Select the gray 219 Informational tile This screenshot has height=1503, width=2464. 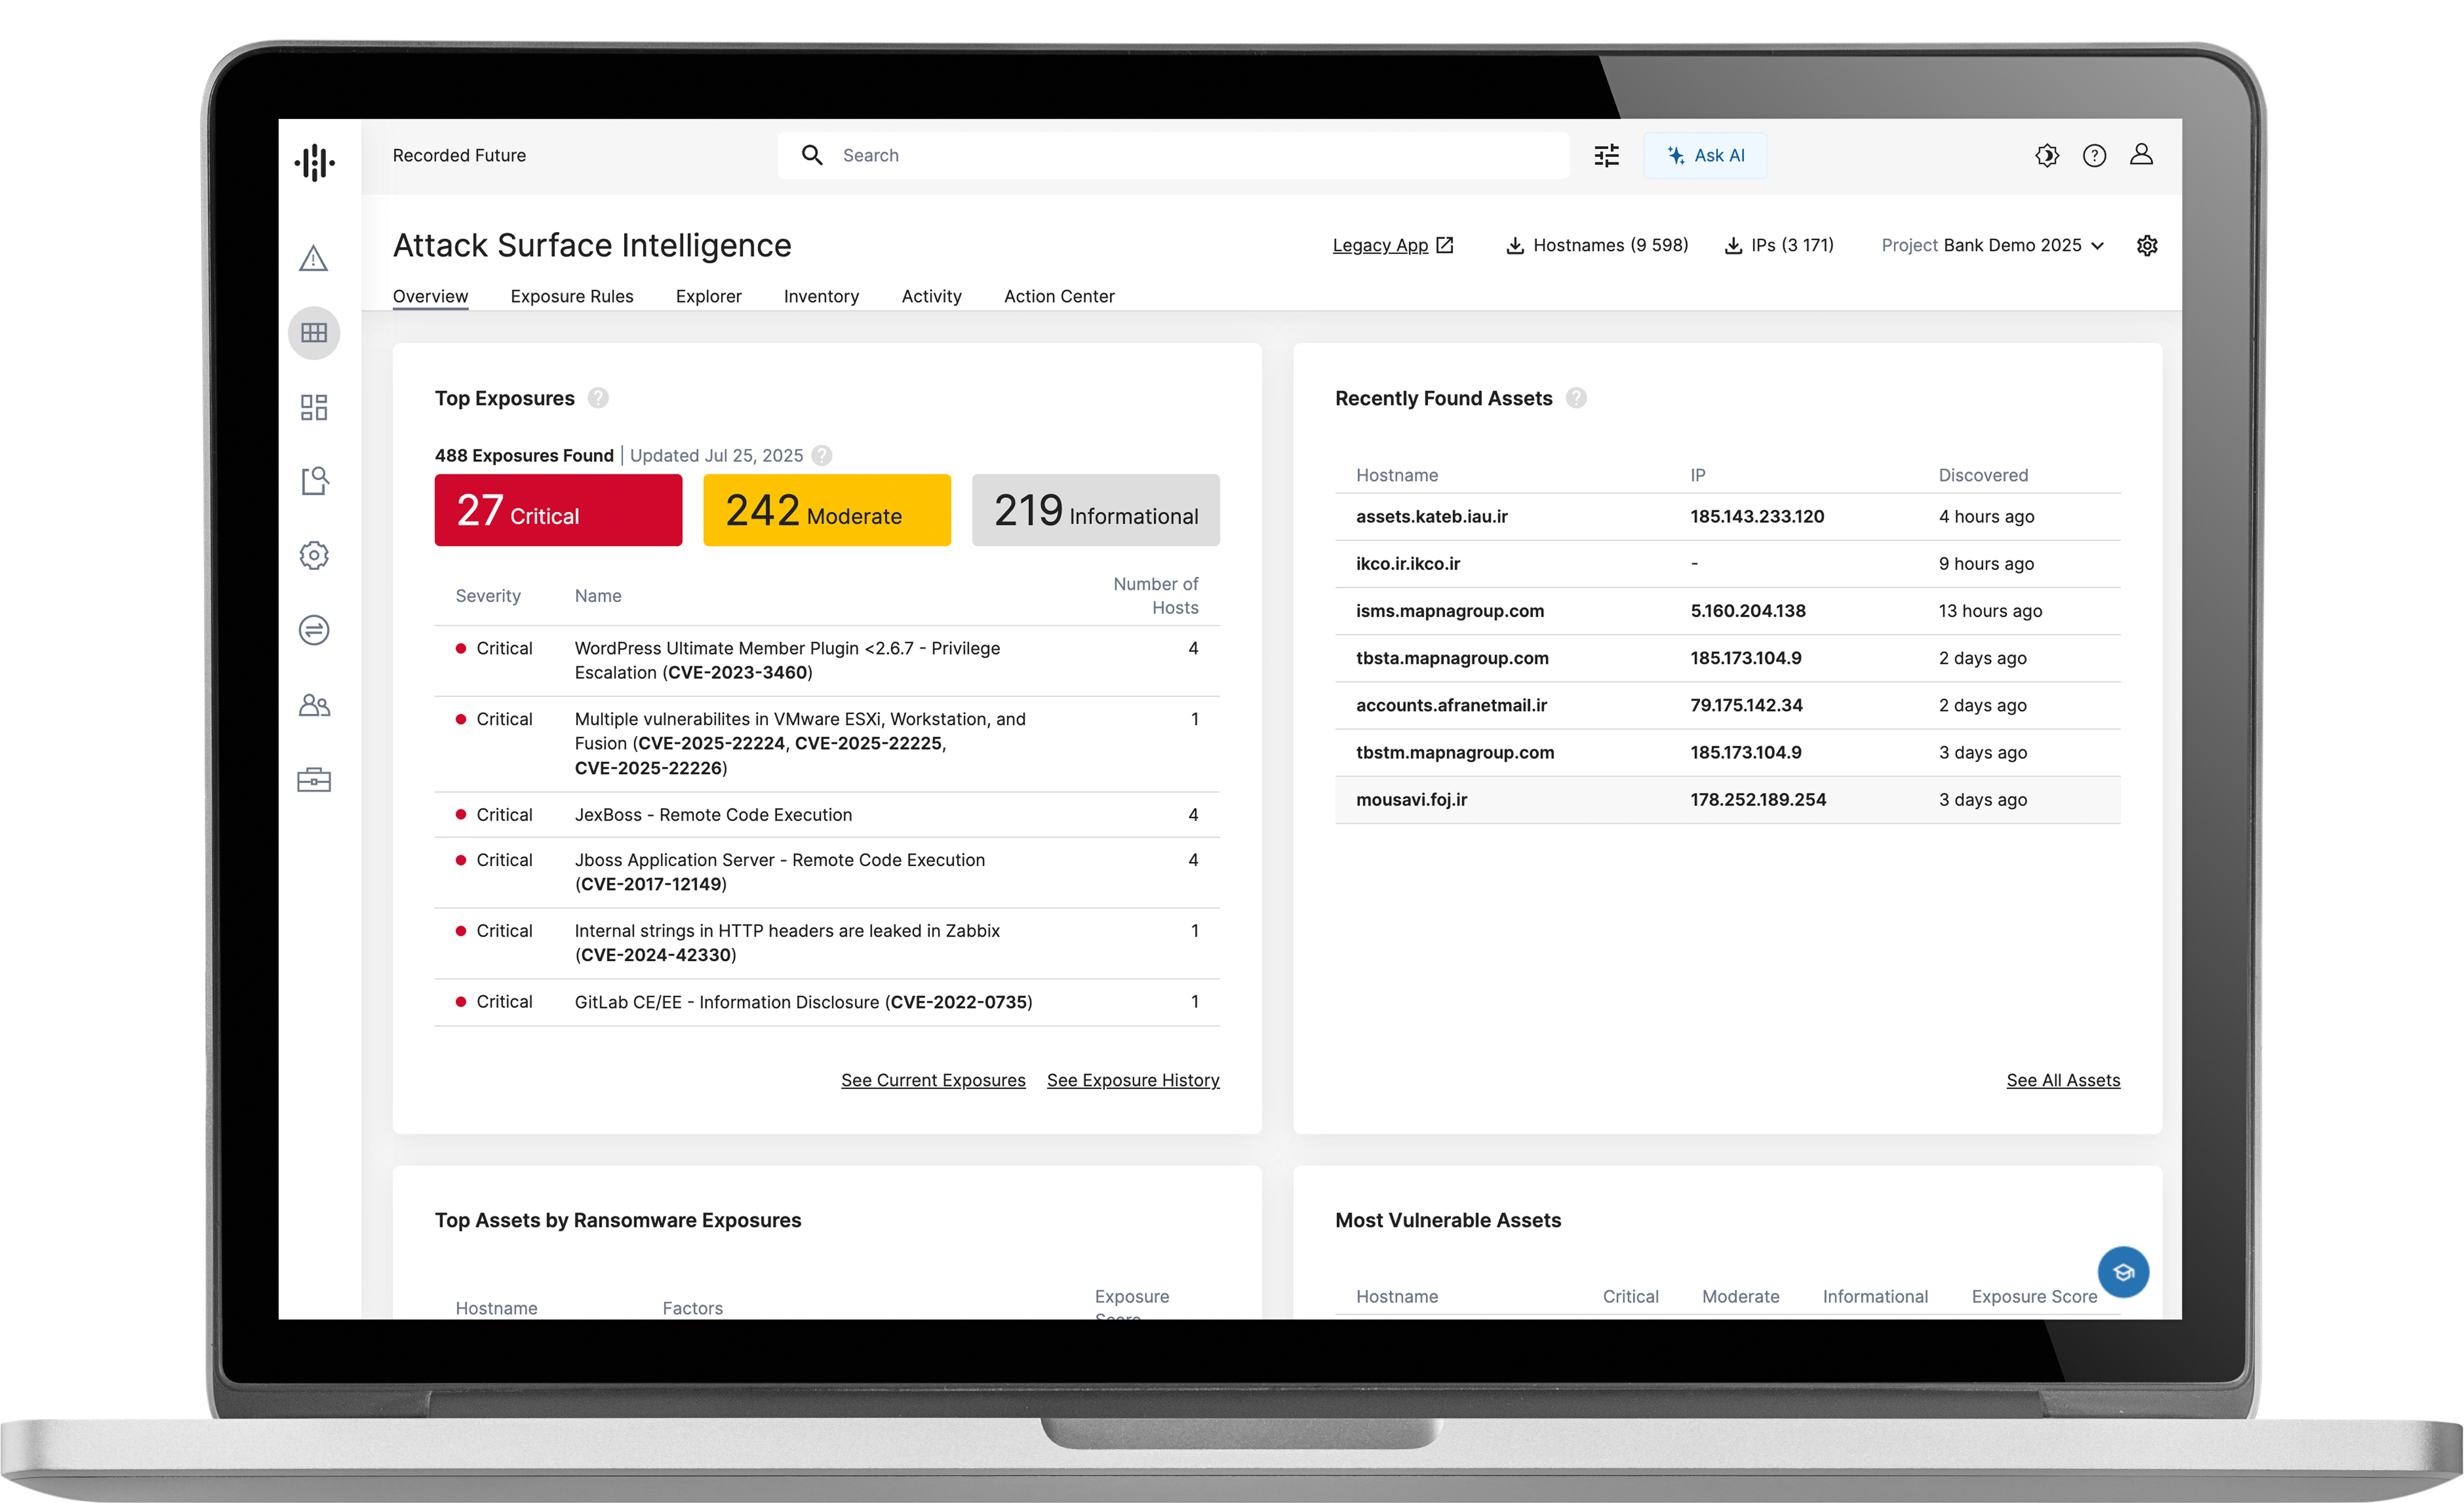[x=1096, y=510]
